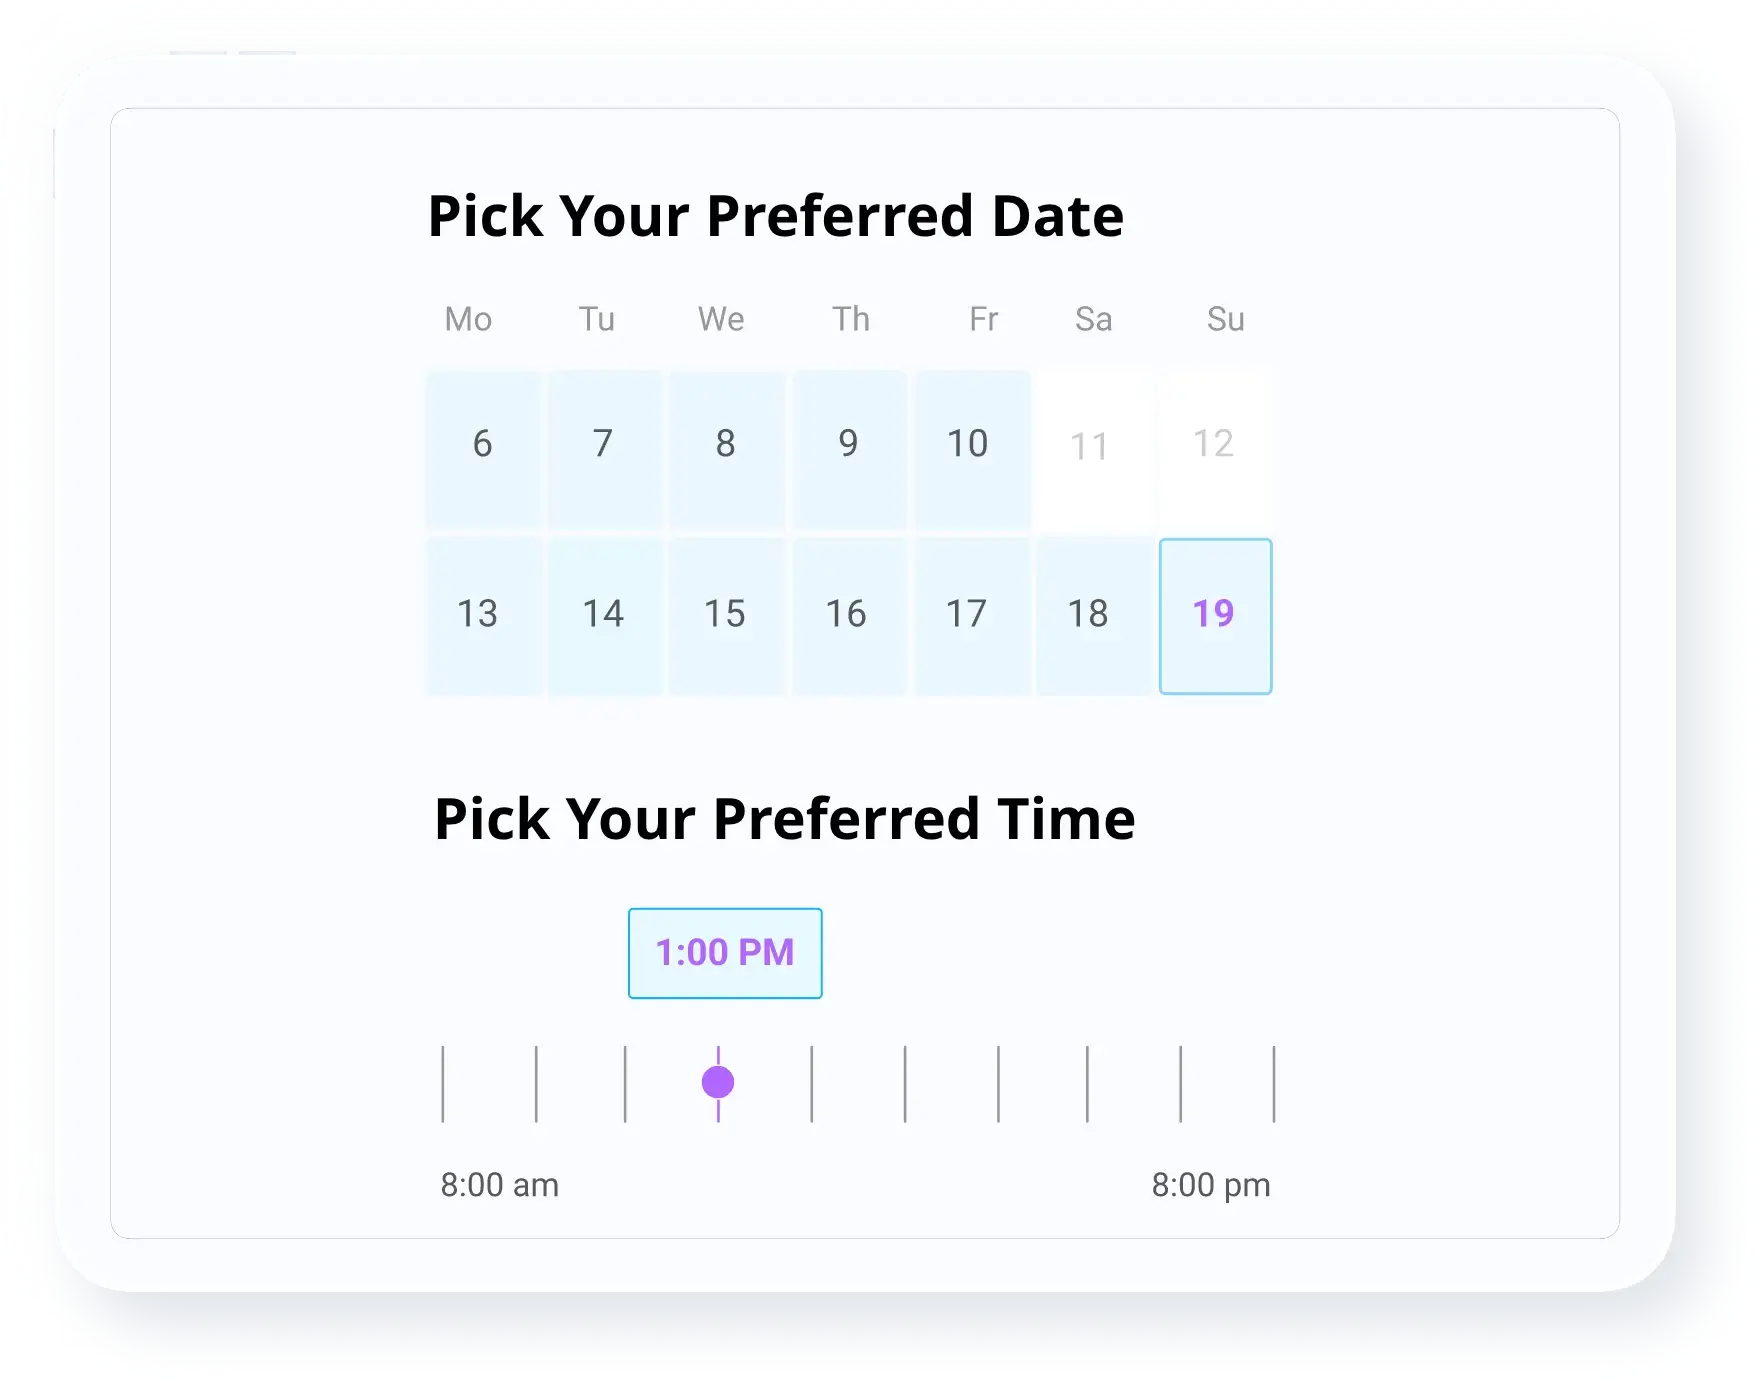The image size is (1758, 1380).
Task: Click the greyed-out date 11
Action: 1093,448
